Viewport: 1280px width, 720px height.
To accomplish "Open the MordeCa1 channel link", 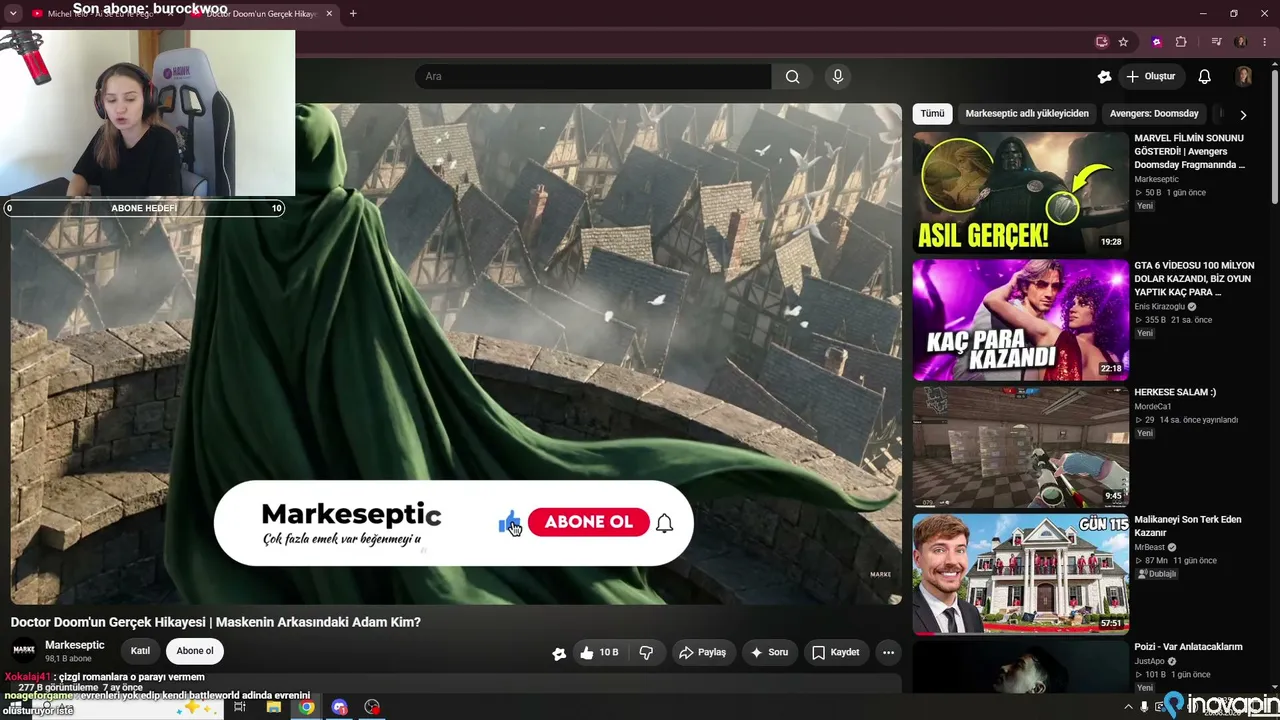I will point(1152,407).
